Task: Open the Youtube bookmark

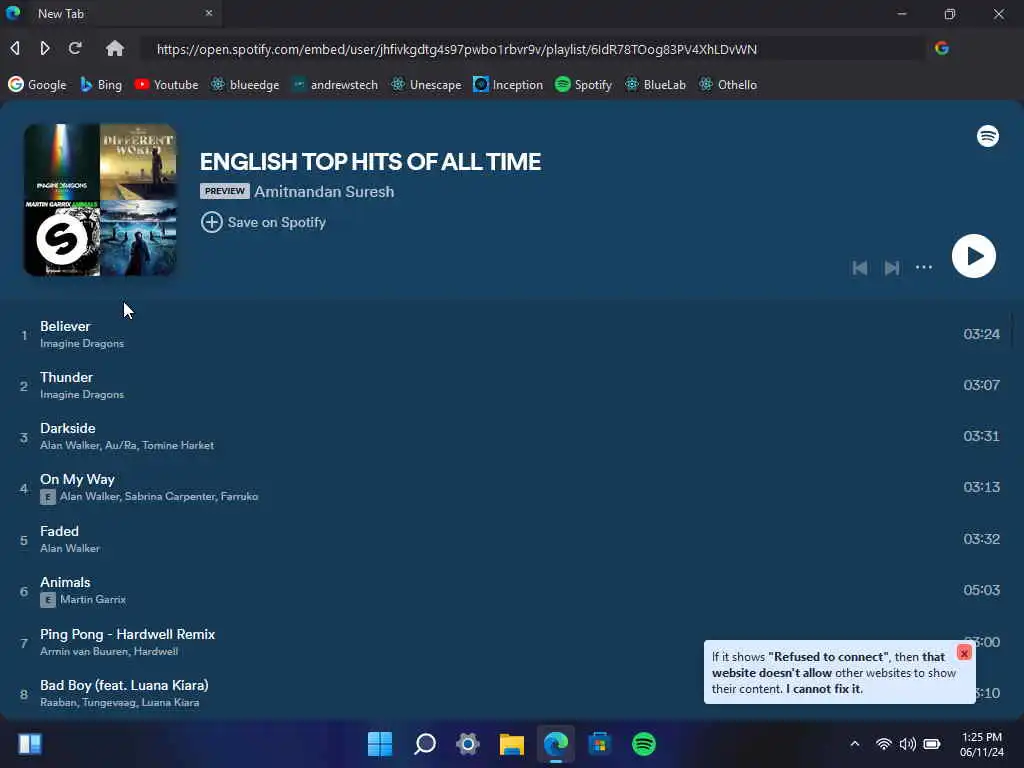Action: [166, 84]
